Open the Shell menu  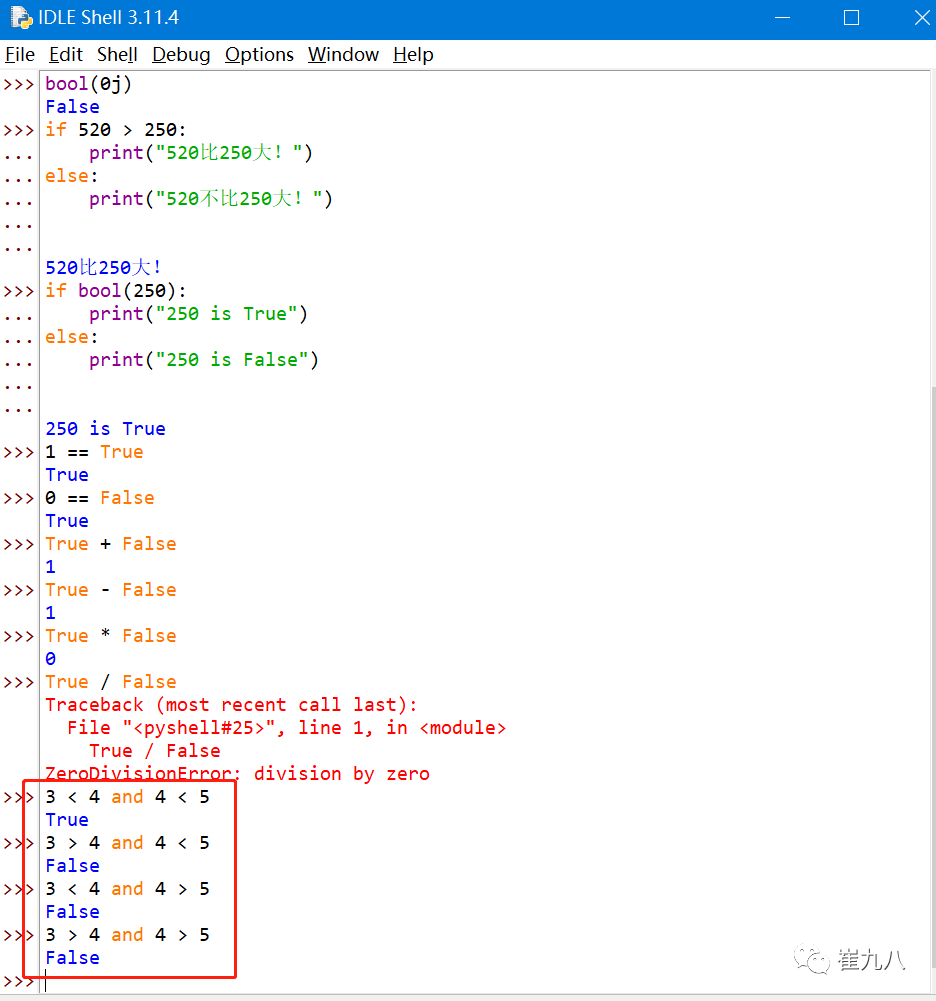tap(117, 55)
